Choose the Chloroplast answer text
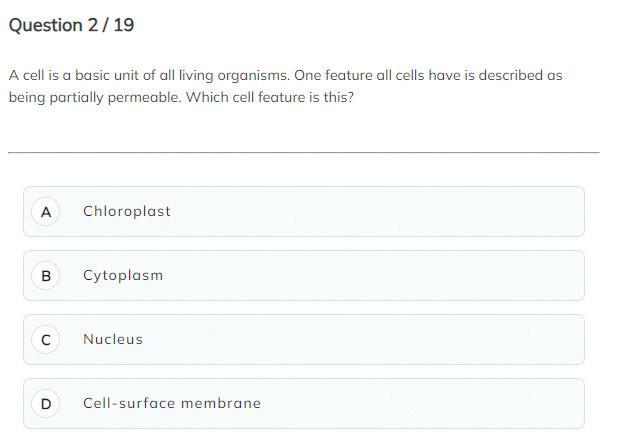The height and width of the screenshot is (445, 617). pos(126,211)
